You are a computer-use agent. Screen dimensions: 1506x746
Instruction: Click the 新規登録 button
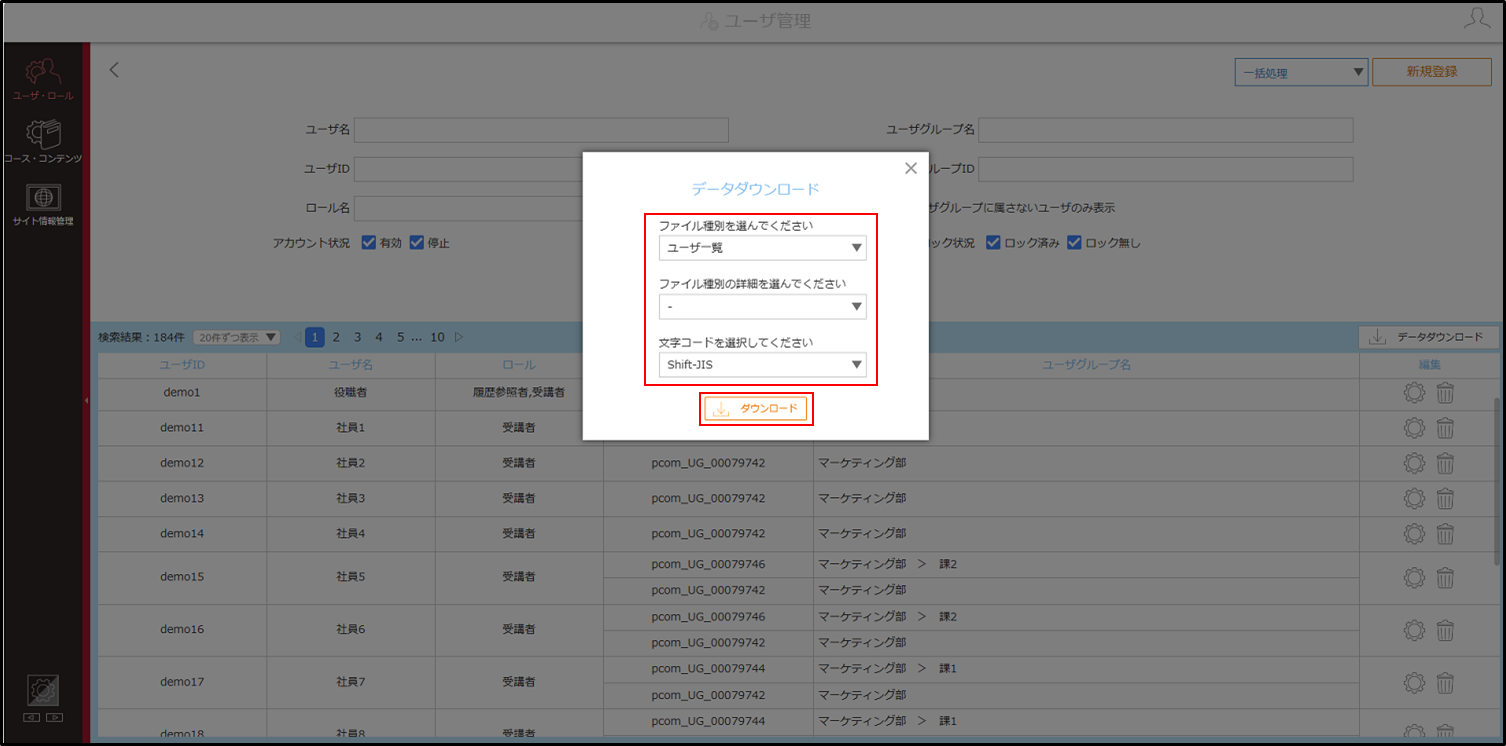tap(1431, 72)
